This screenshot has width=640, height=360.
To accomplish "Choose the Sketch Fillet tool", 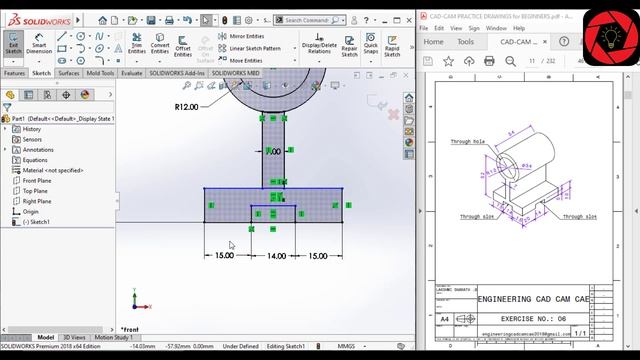I will point(99,61).
